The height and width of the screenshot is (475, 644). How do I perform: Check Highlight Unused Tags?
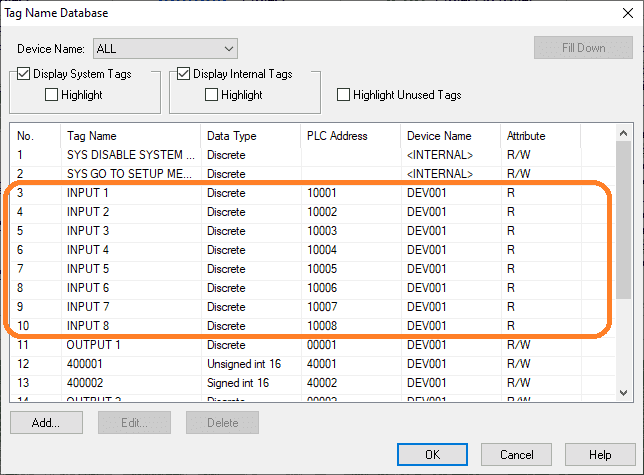(x=343, y=95)
